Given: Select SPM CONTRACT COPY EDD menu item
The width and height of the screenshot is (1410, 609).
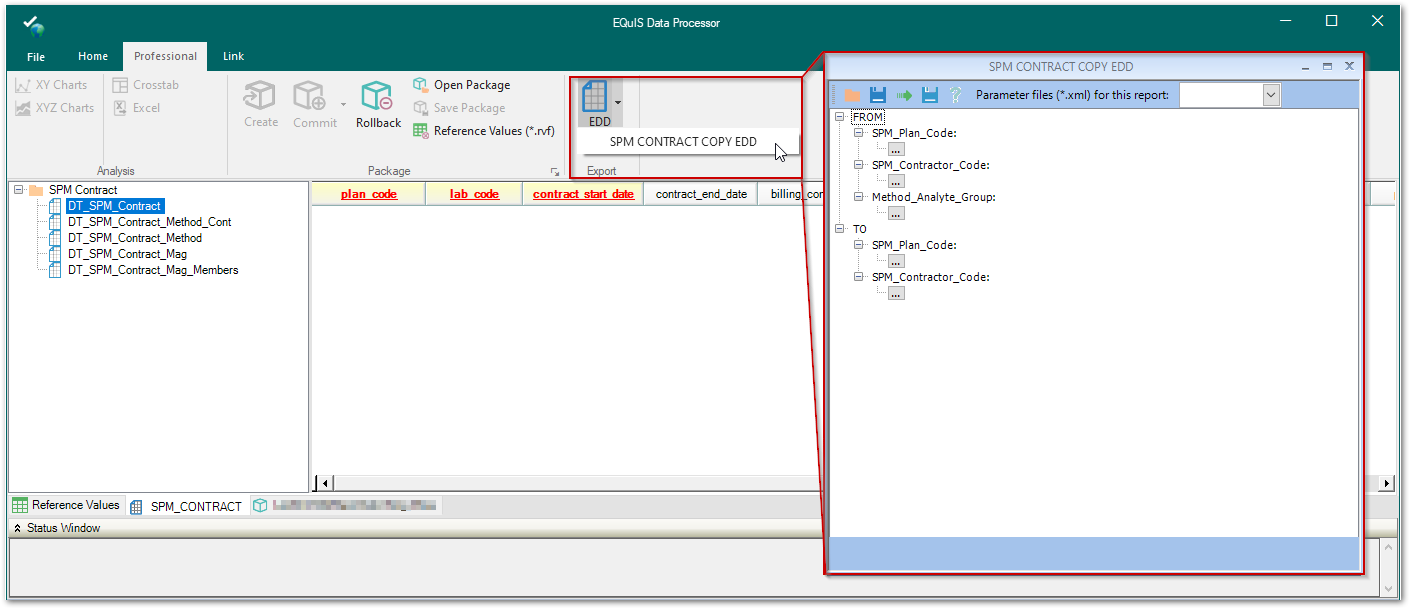Looking at the screenshot, I should point(683,142).
